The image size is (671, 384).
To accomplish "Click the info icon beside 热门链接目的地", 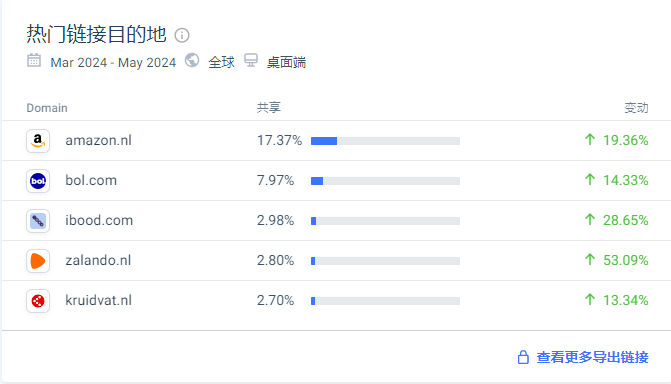I will click(182, 35).
